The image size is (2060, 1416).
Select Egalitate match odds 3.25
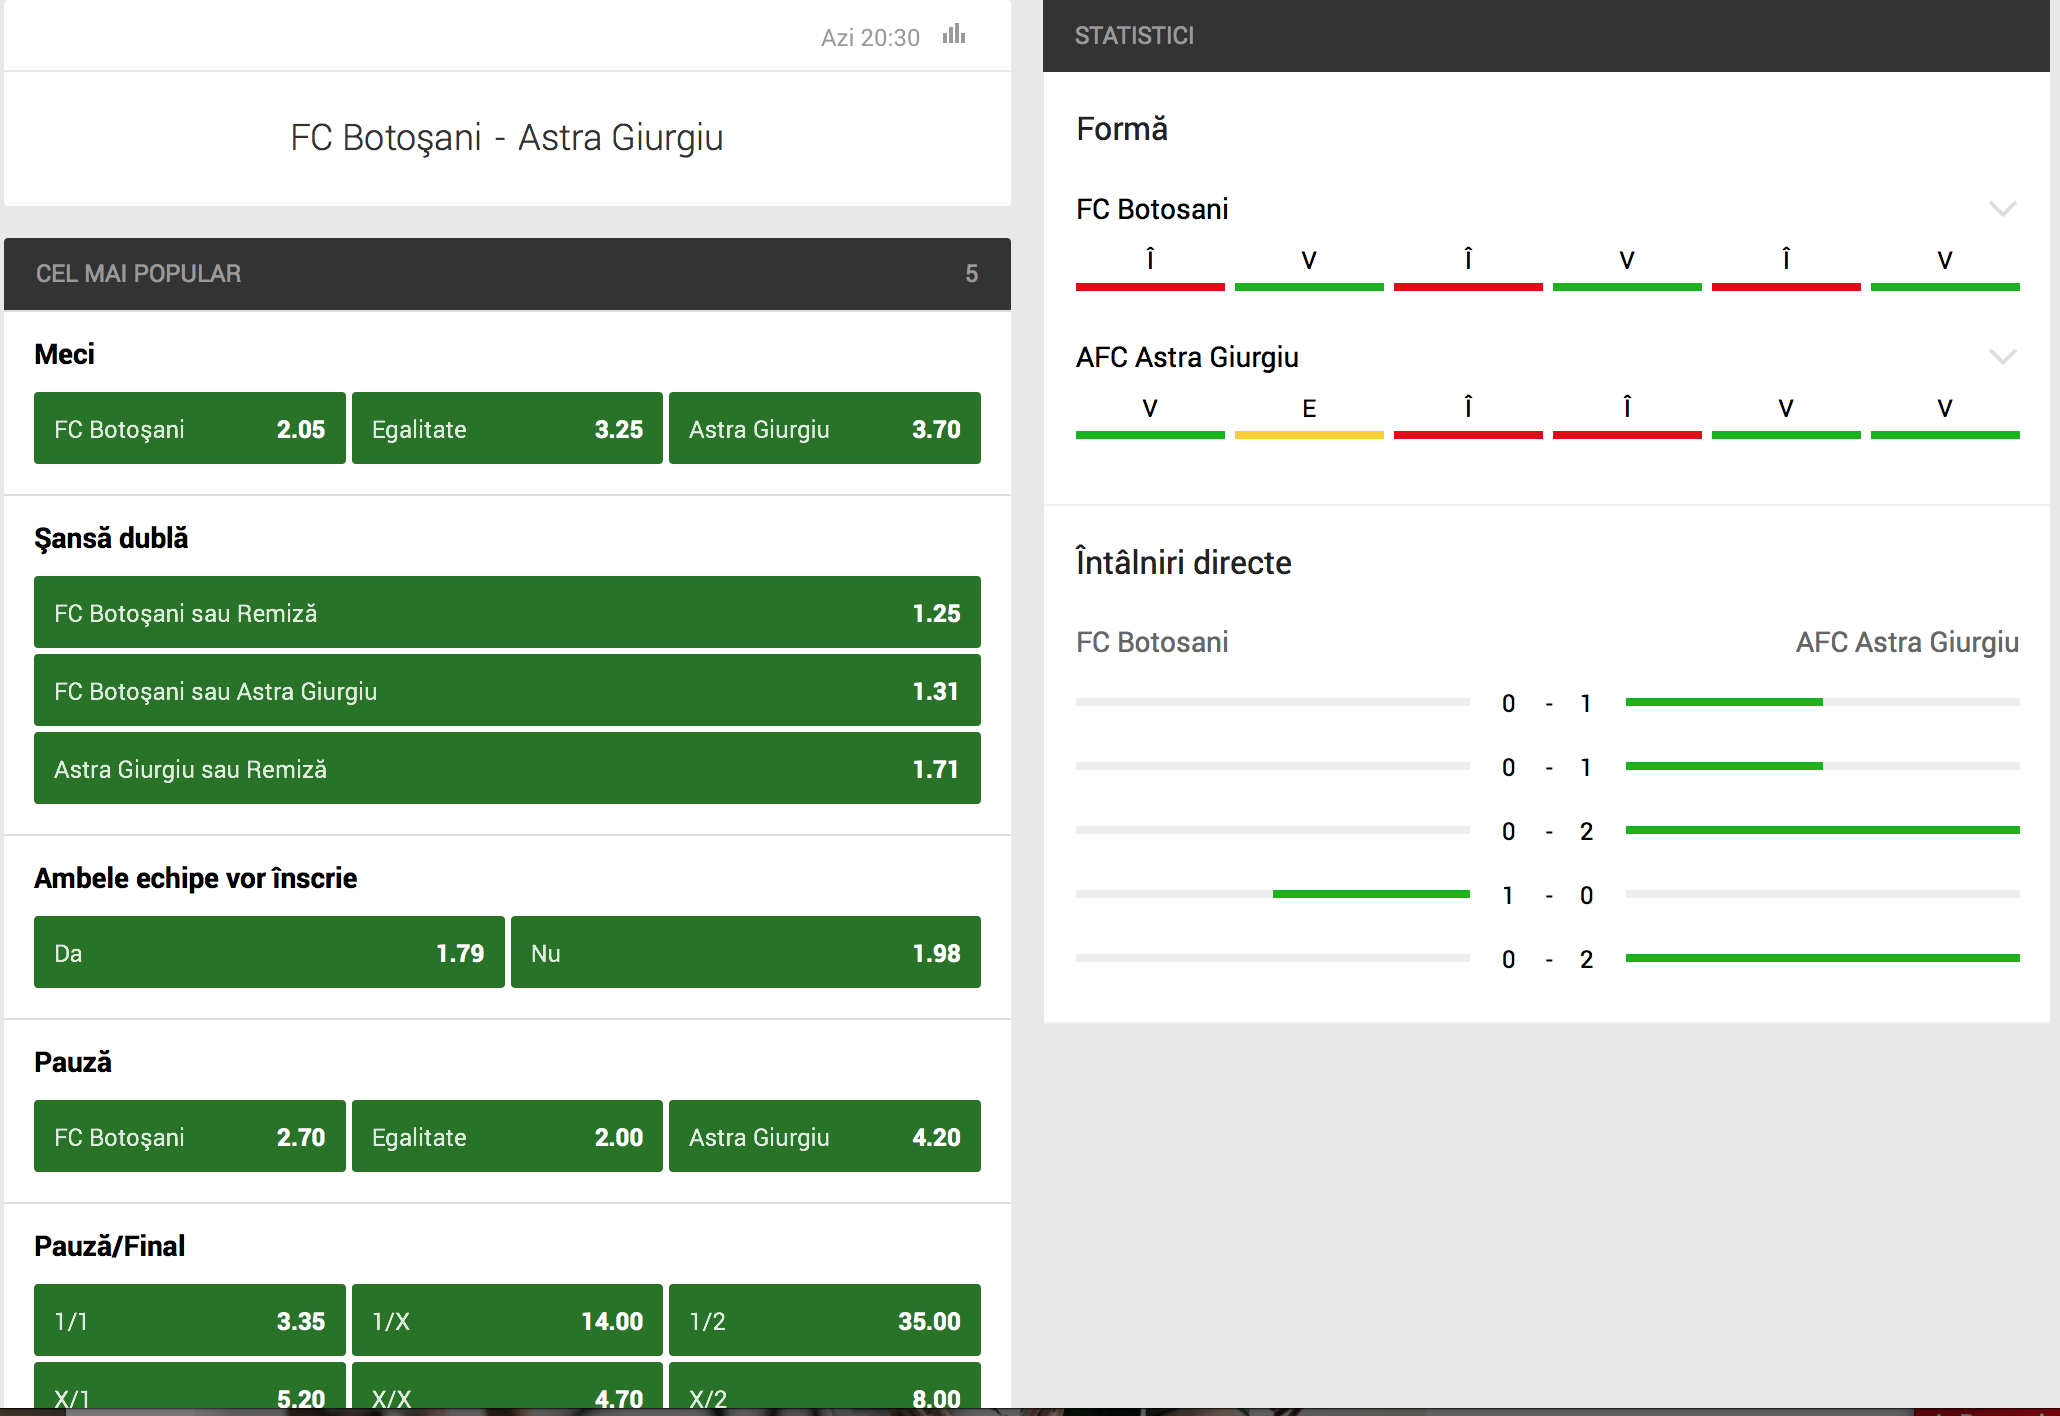tap(507, 429)
